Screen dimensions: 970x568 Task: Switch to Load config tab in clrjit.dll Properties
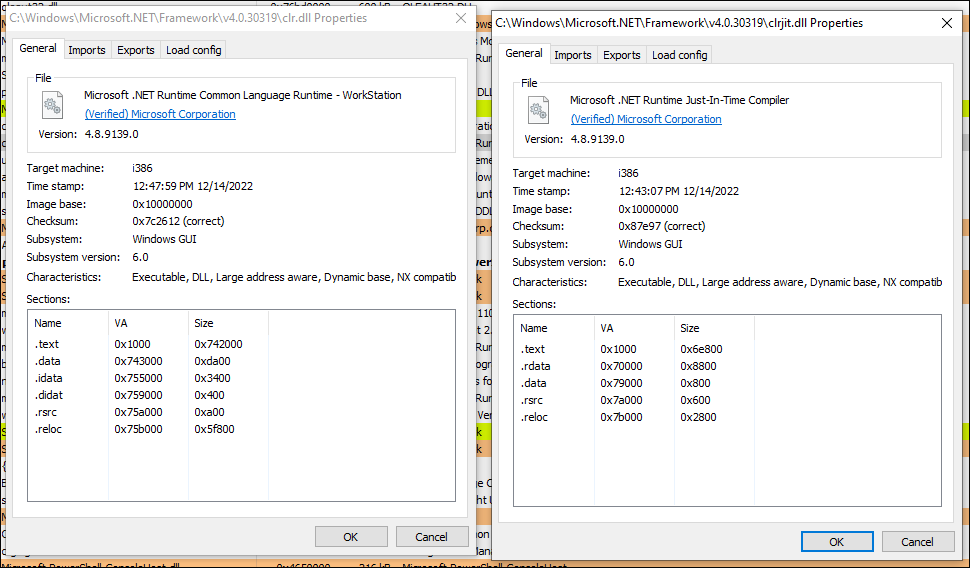(x=679, y=55)
